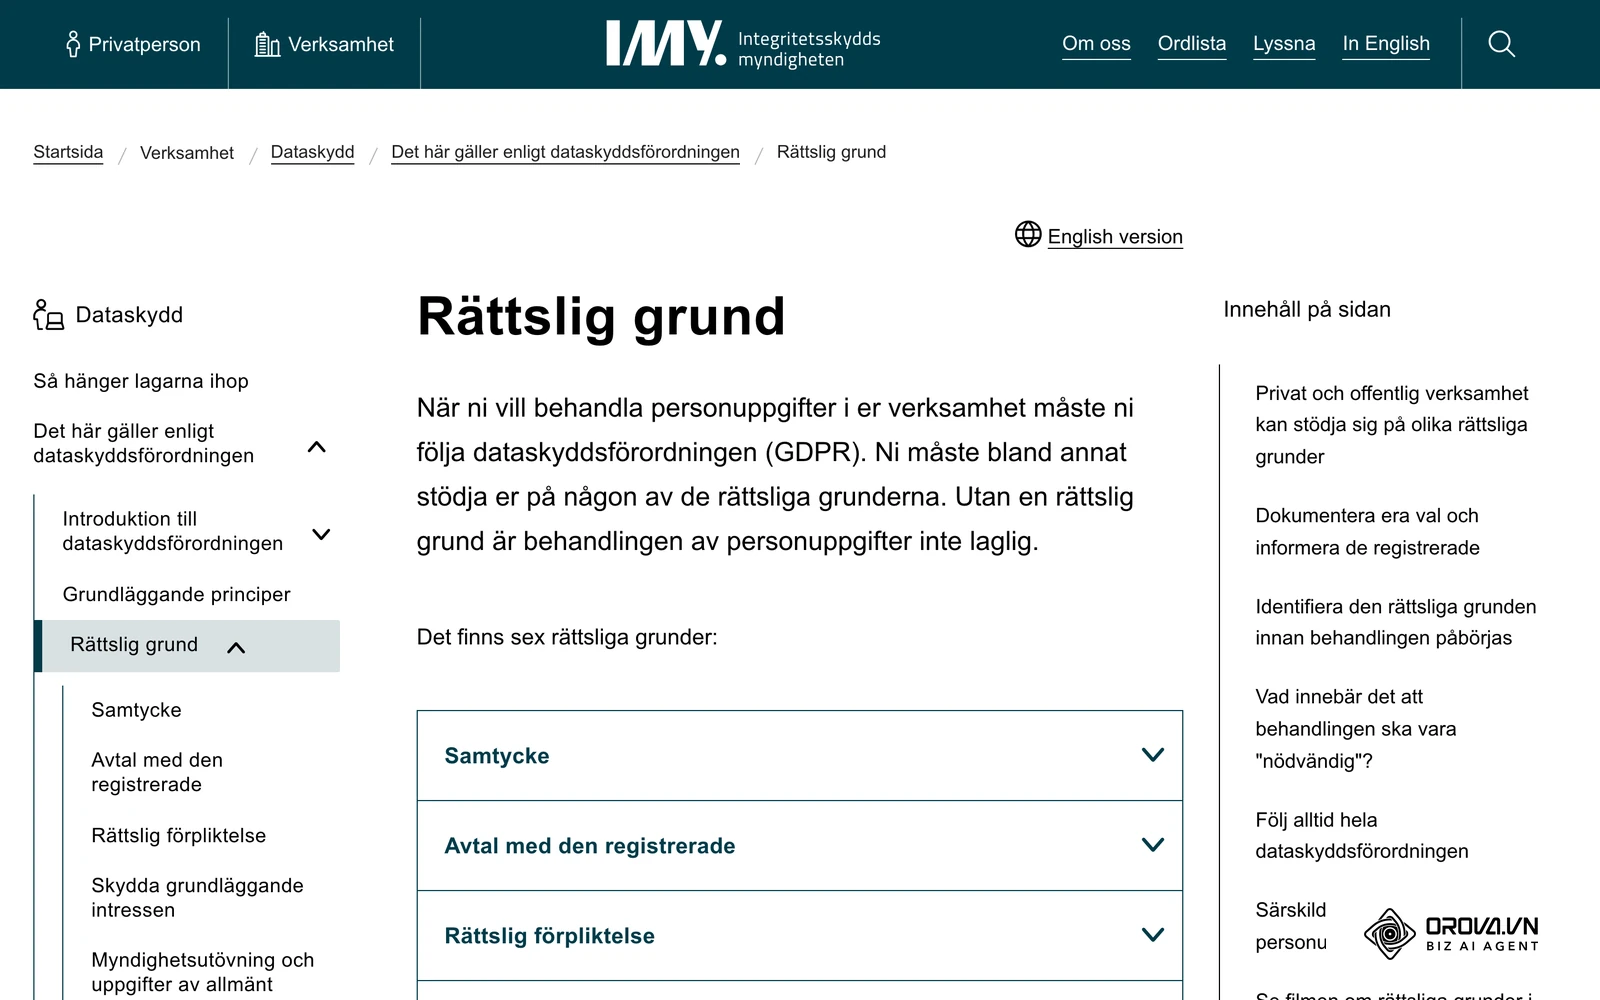
Task: Switch to In English in header
Action: [x=1386, y=44]
